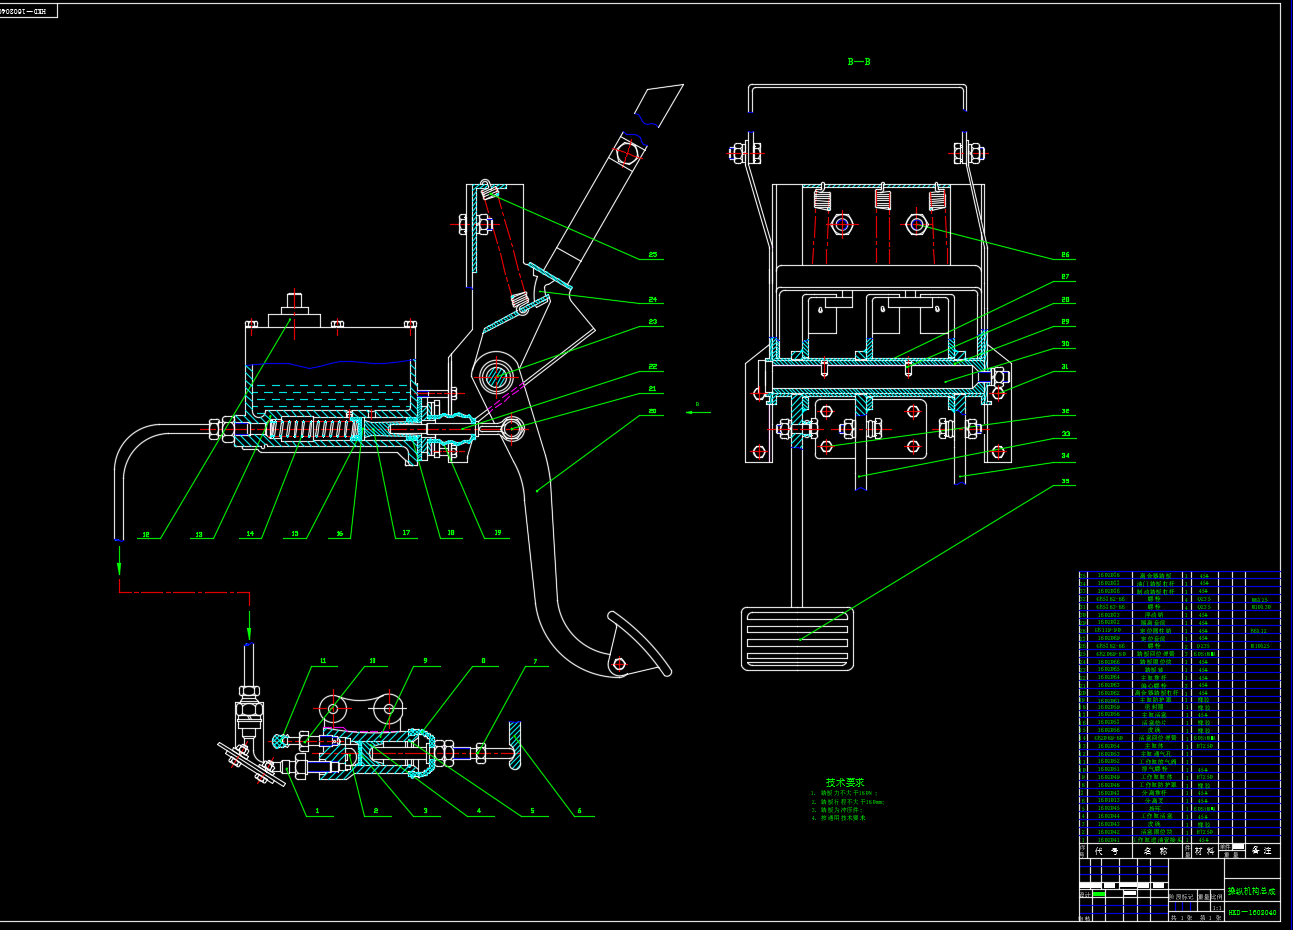Select part callout number 20
Screen dimensions: 1293x930
pyautogui.click(x=653, y=411)
